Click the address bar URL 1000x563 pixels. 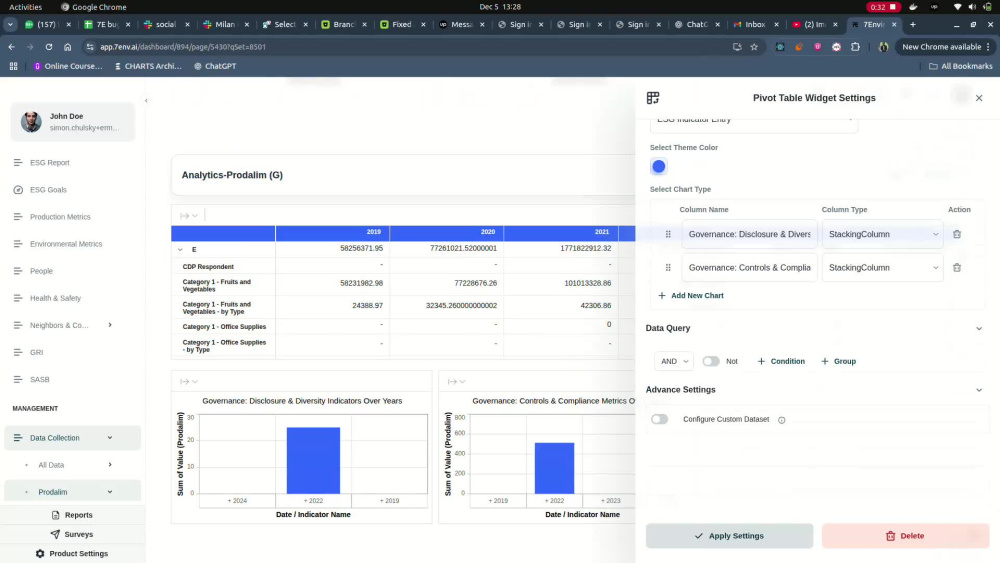point(183,47)
